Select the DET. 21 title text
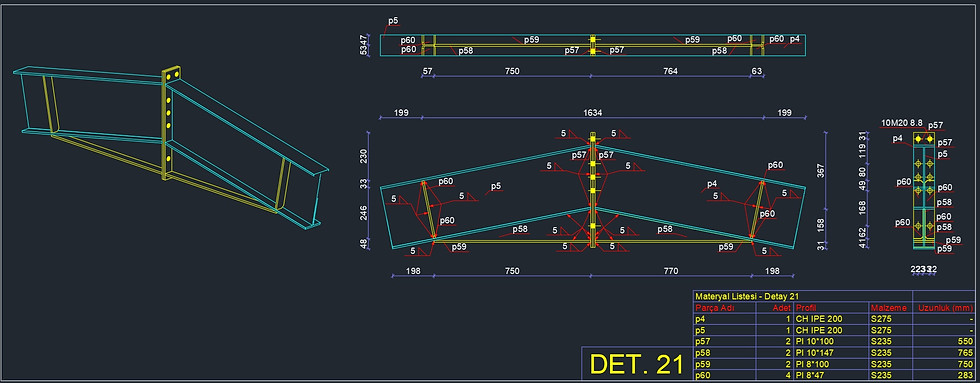The width and height of the screenshot is (980, 383). coord(636,364)
